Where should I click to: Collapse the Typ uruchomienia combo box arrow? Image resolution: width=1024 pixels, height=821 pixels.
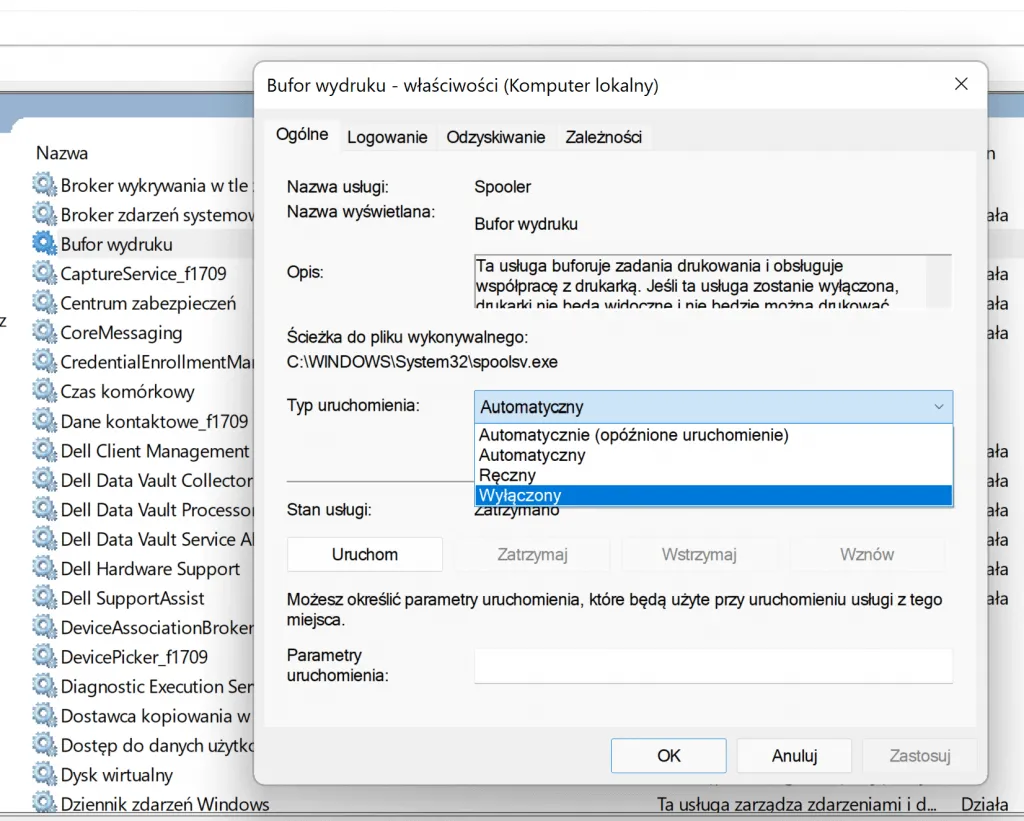938,407
